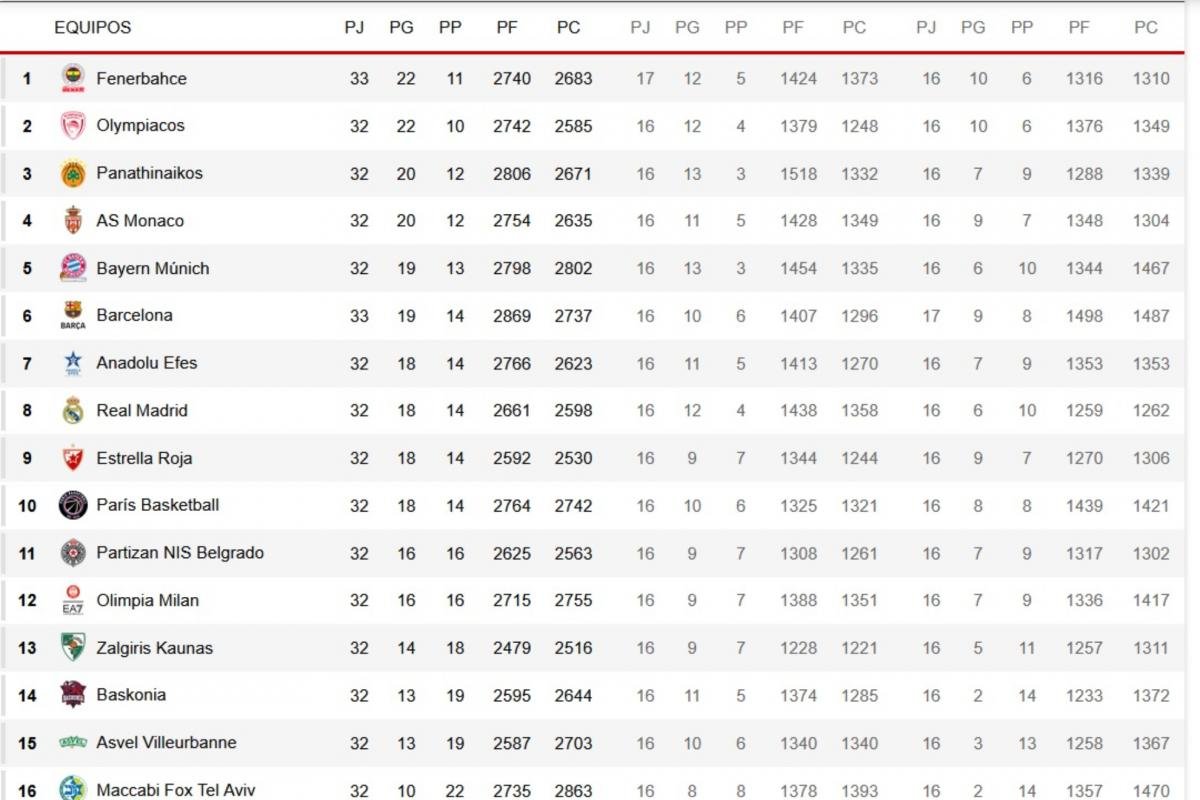Open the Maccabi Fox Tel Aviv link
Viewport: 1200px width, 800px height.
pos(175,790)
